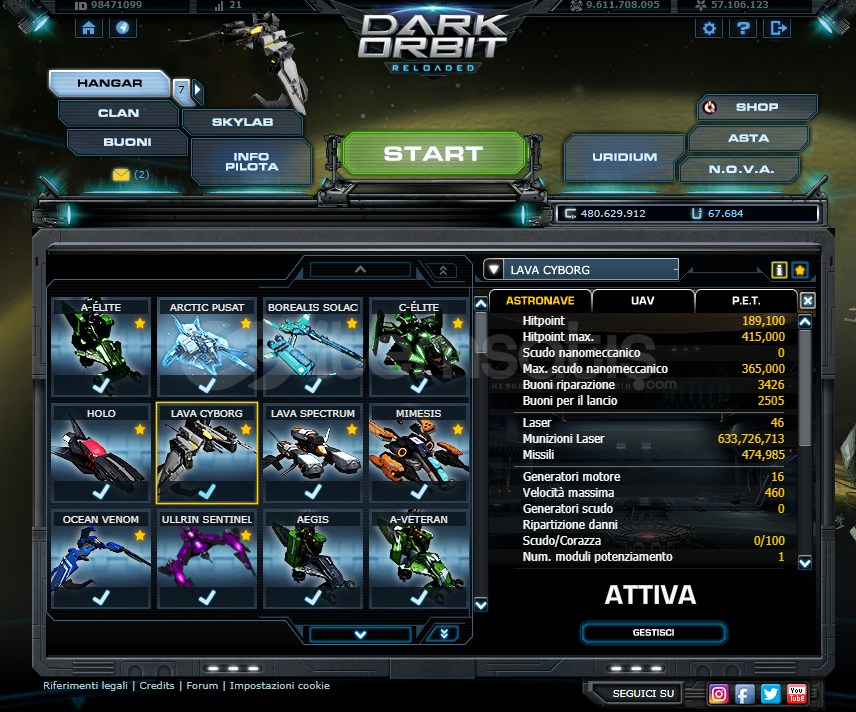Open the Forum link
This screenshot has width=856, height=712.
pyautogui.click(x=202, y=685)
